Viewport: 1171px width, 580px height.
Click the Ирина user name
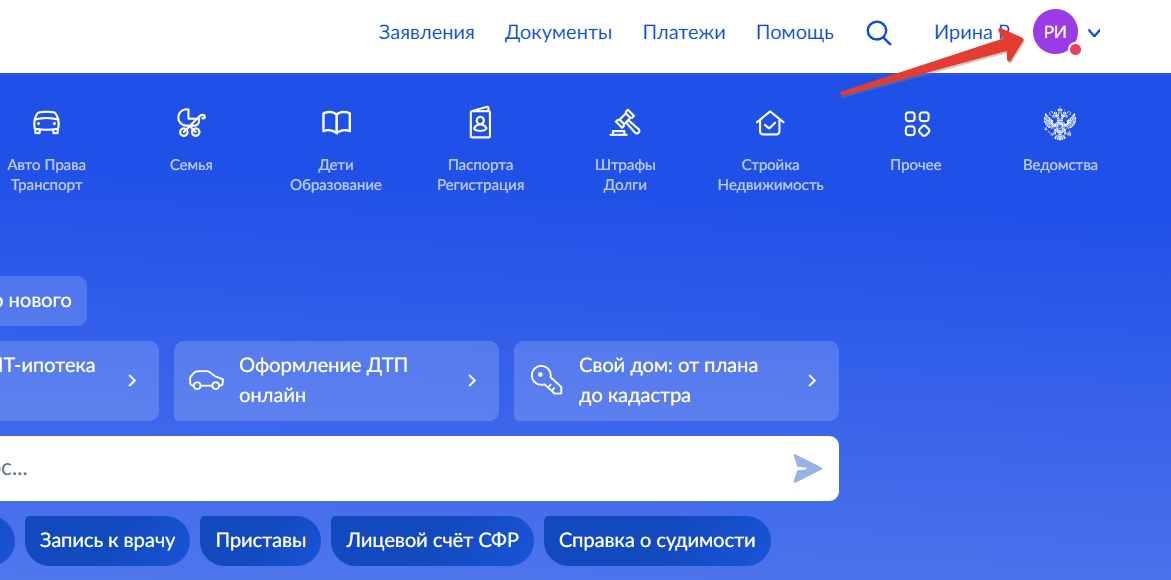972,33
